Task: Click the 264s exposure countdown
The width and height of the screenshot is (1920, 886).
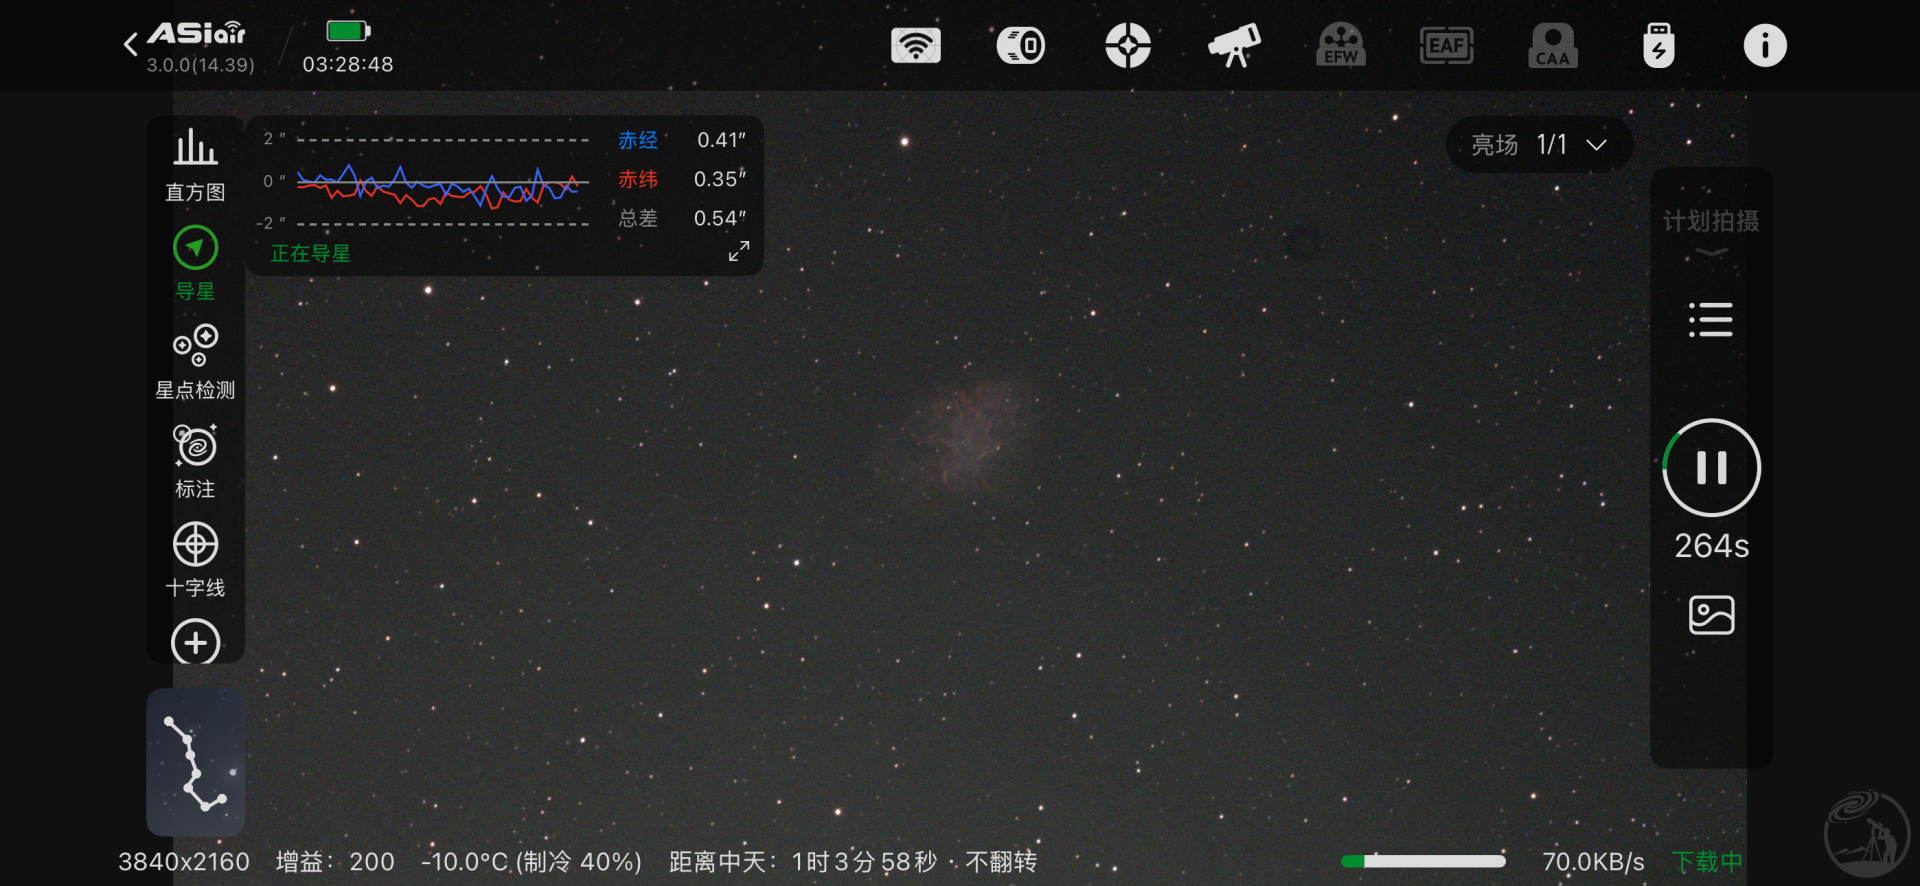Action: point(1711,546)
